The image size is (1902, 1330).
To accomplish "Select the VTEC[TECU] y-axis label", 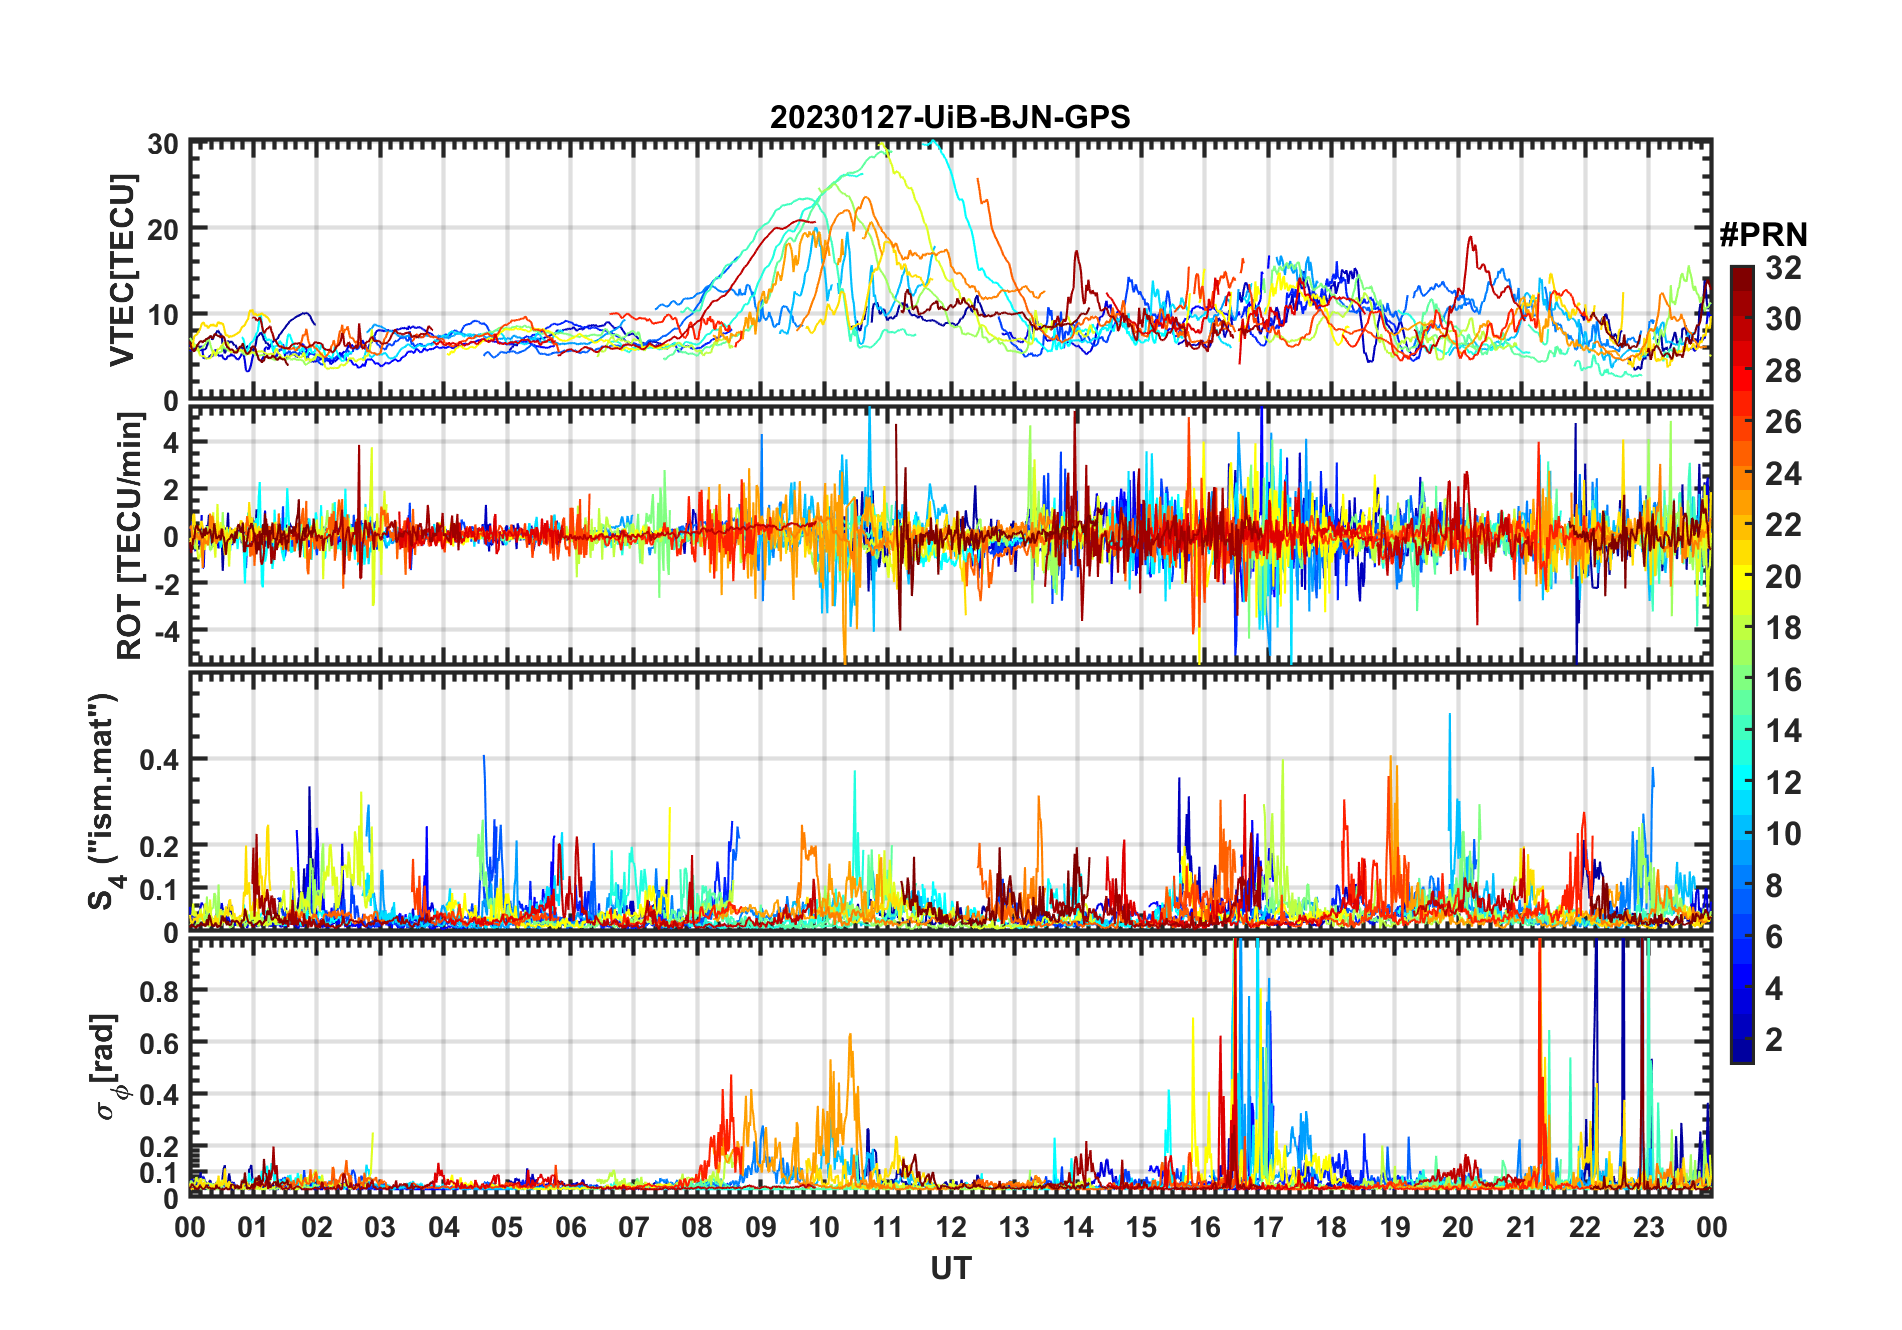I will (x=122, y=270).
